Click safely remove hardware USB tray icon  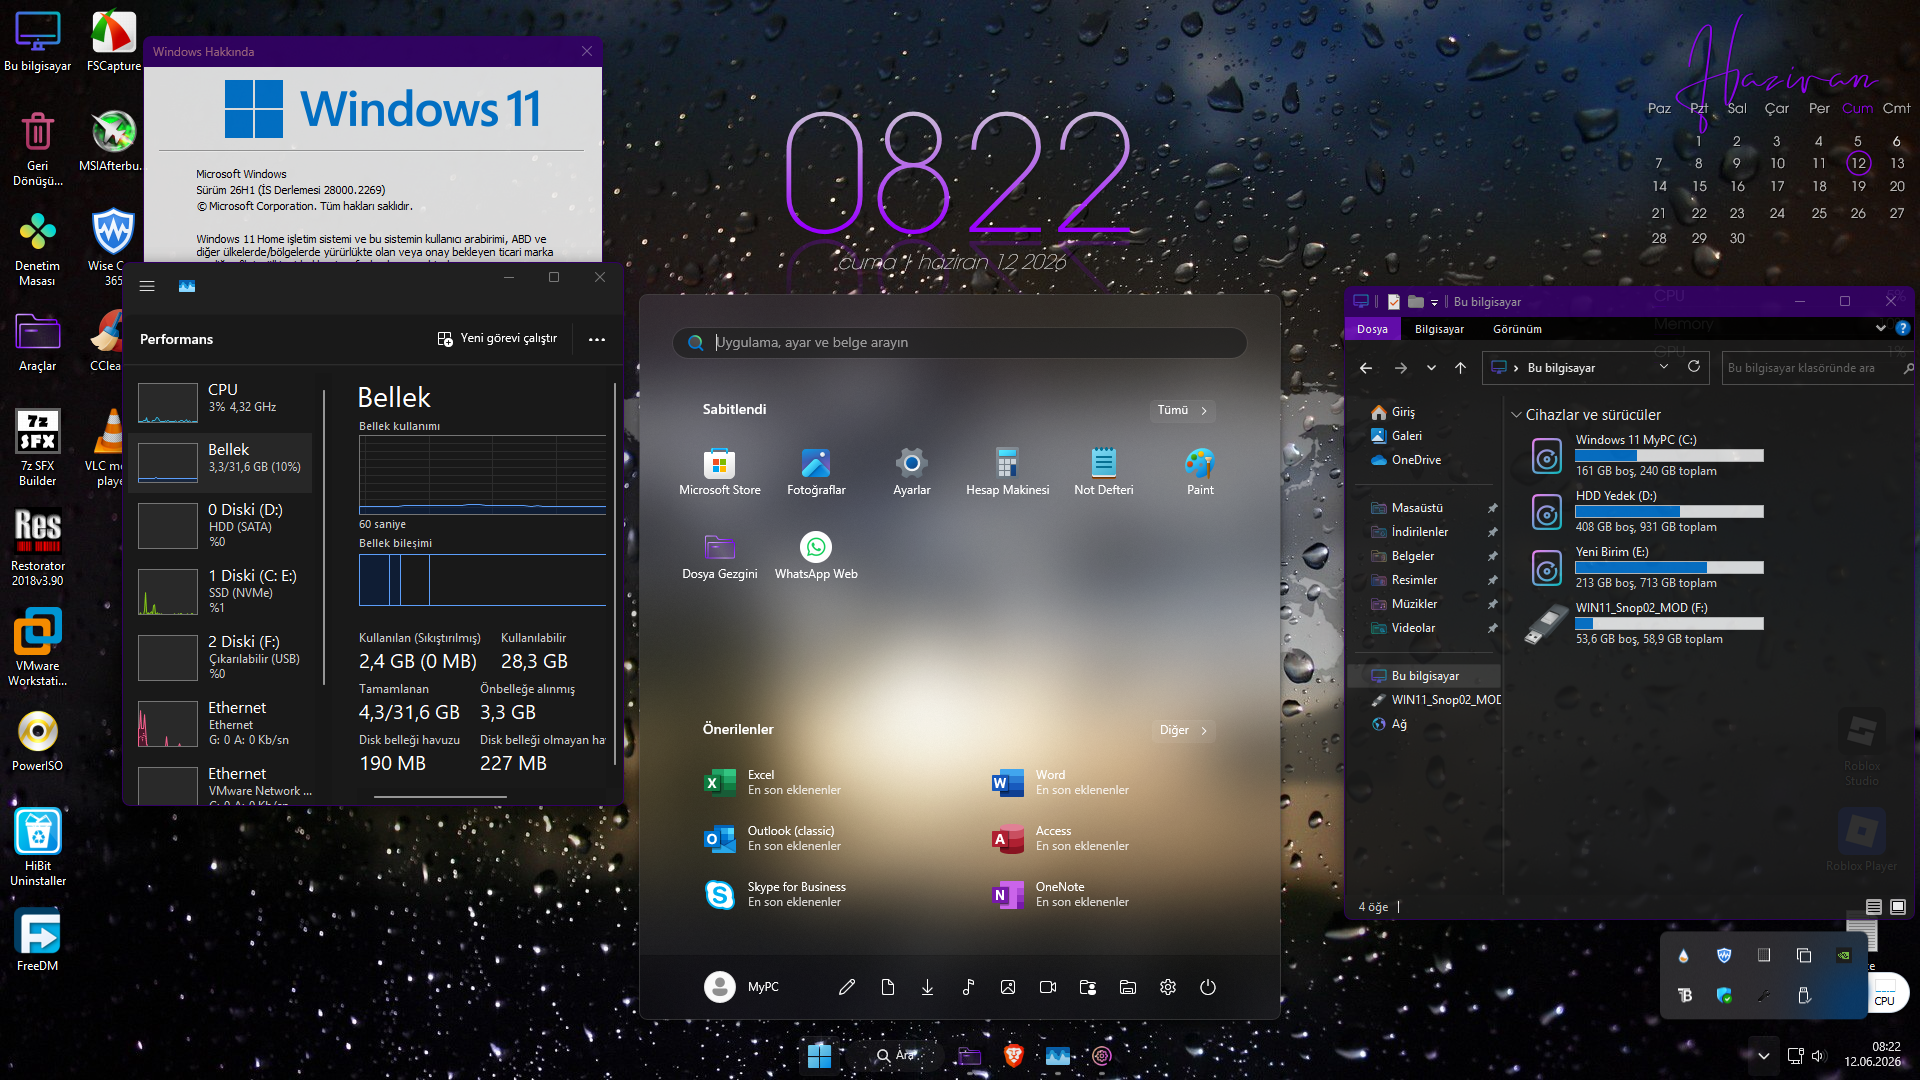pyautogui.click(x=1804, y=995)
